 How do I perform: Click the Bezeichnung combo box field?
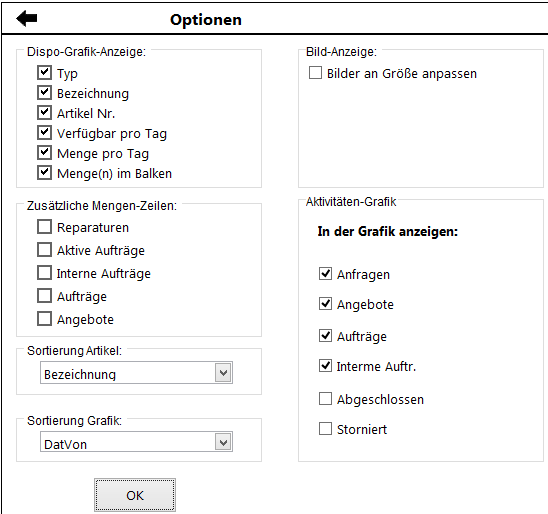[x=136, y=373]
